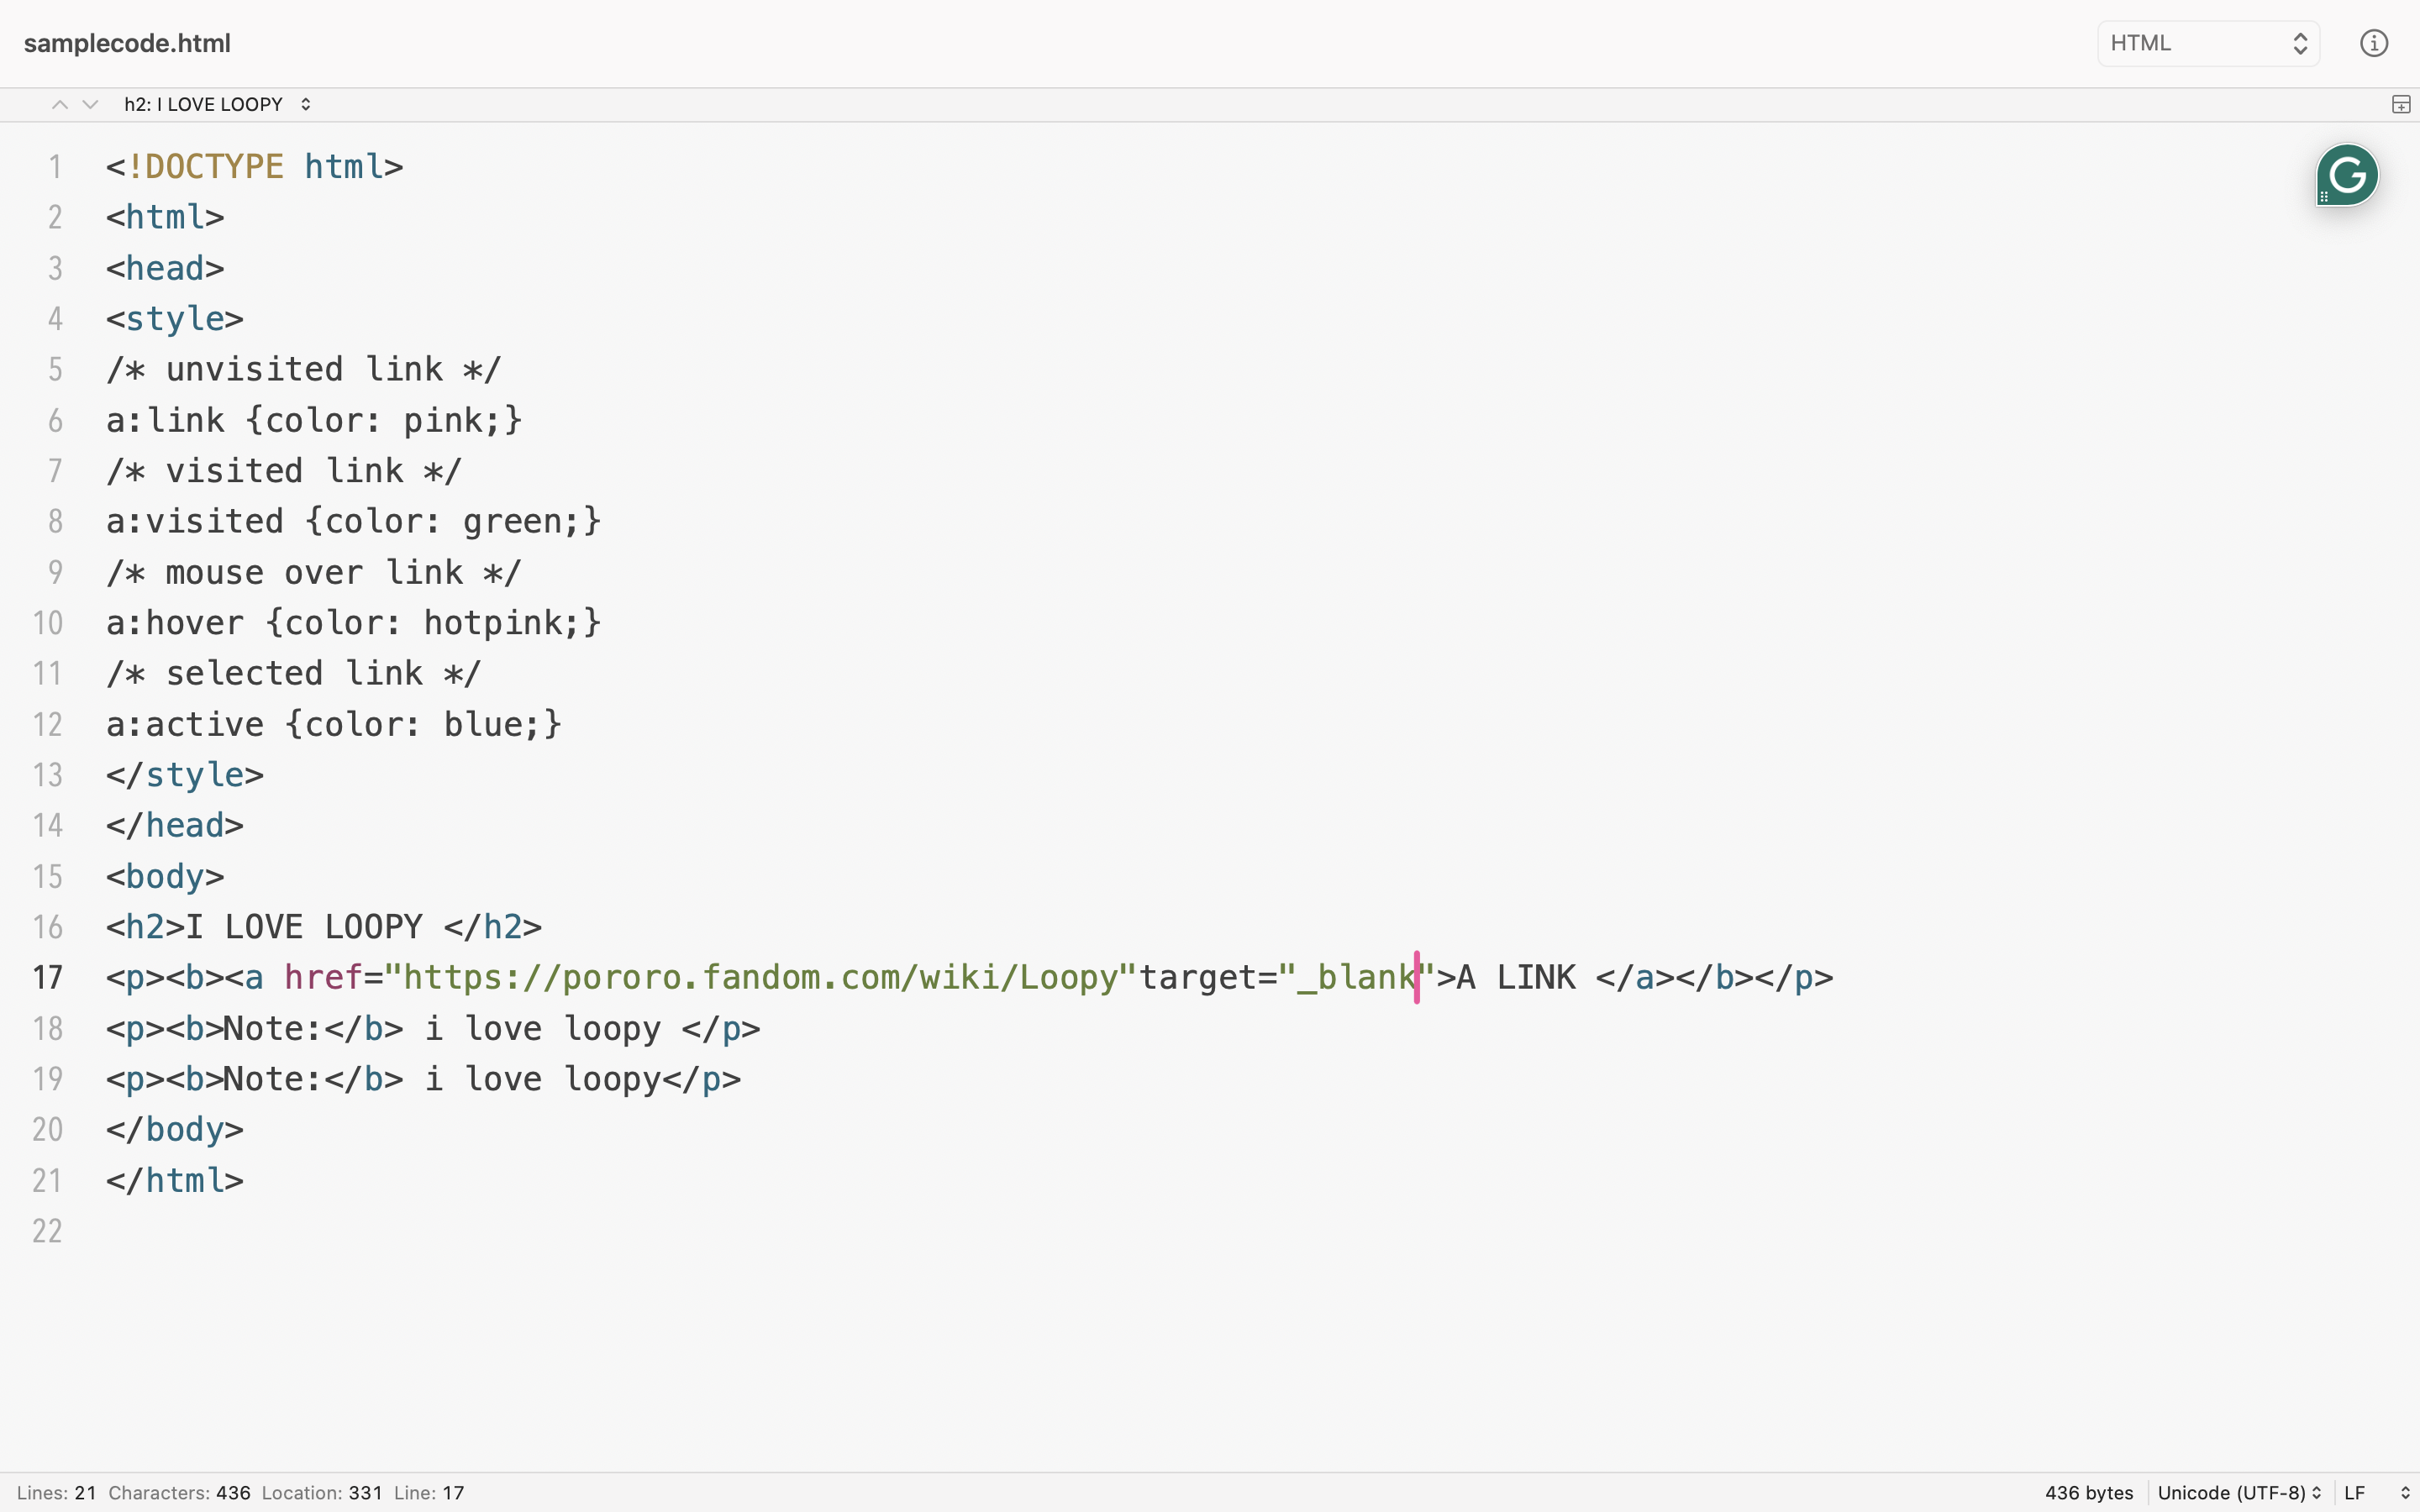Click the '/* visited link */' comment

284,470
